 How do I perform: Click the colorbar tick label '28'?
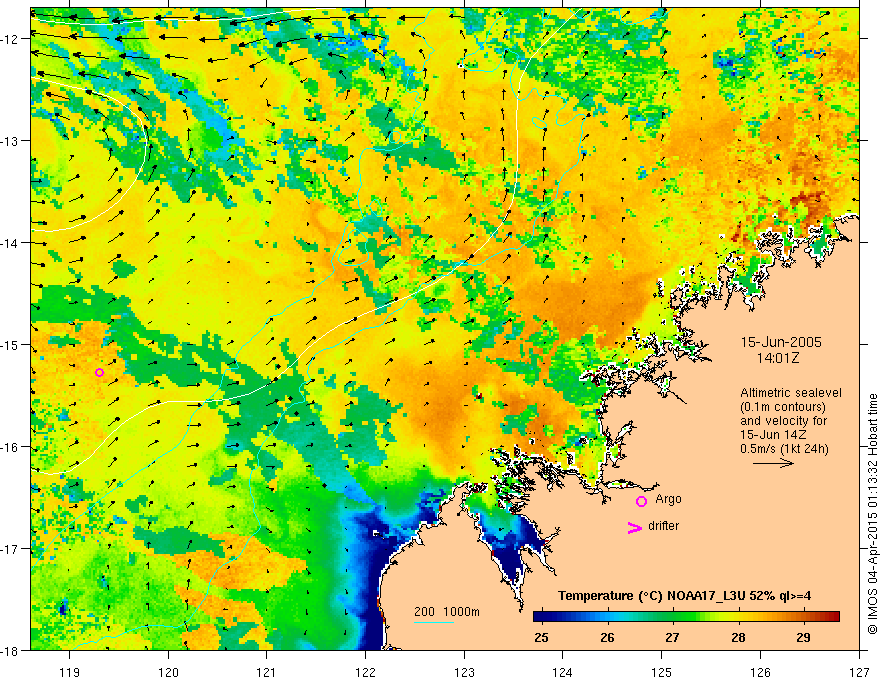click(x=738, y=637)
